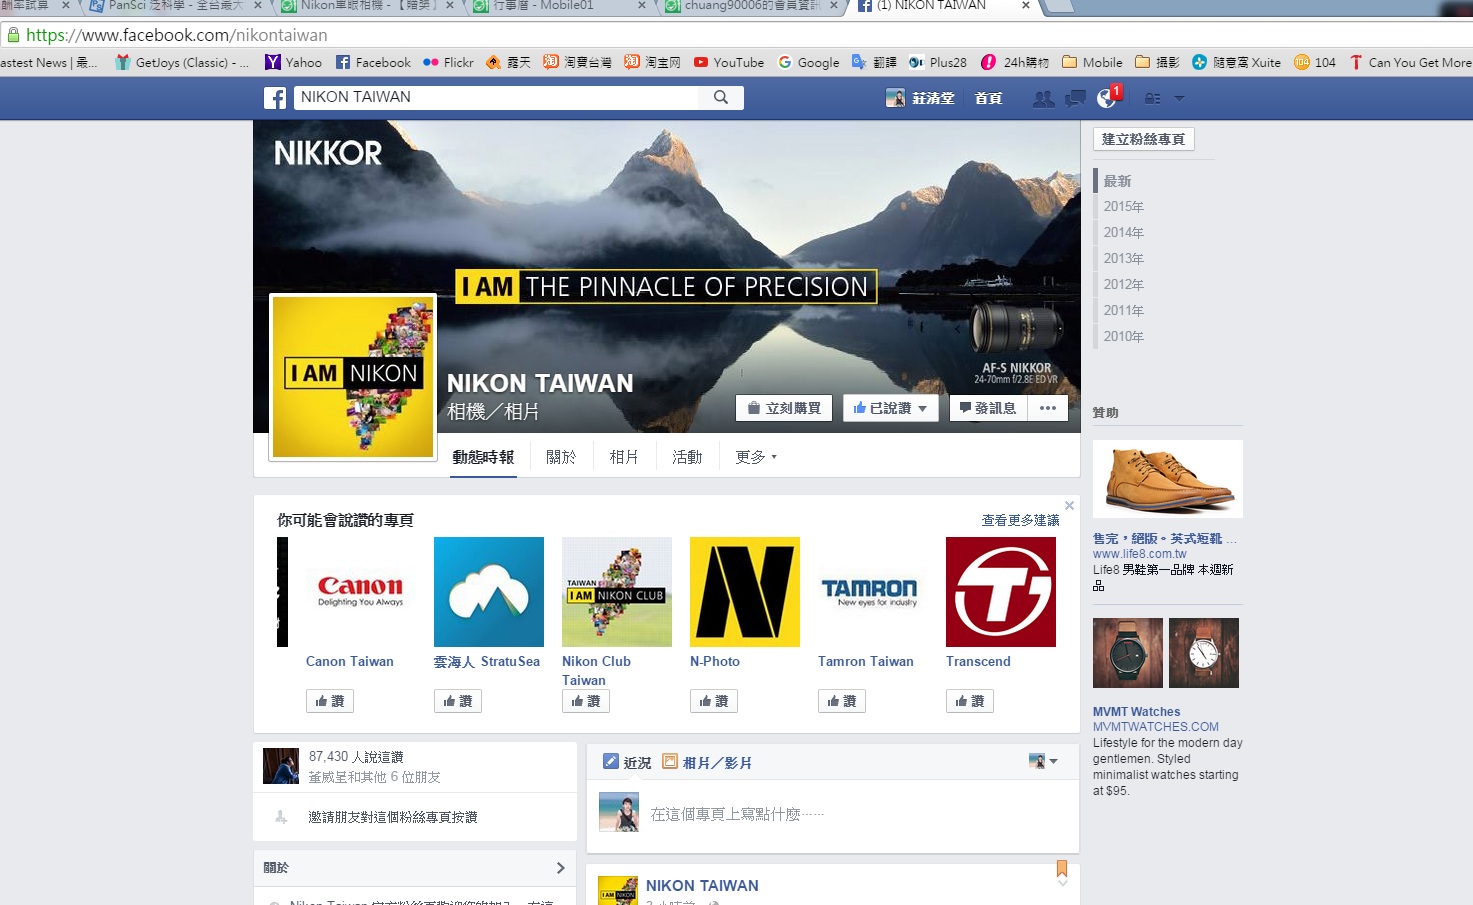The width and height of the screenshot is (1473, 905).
Task: Select 關於 tab
Action: [561, 457]
